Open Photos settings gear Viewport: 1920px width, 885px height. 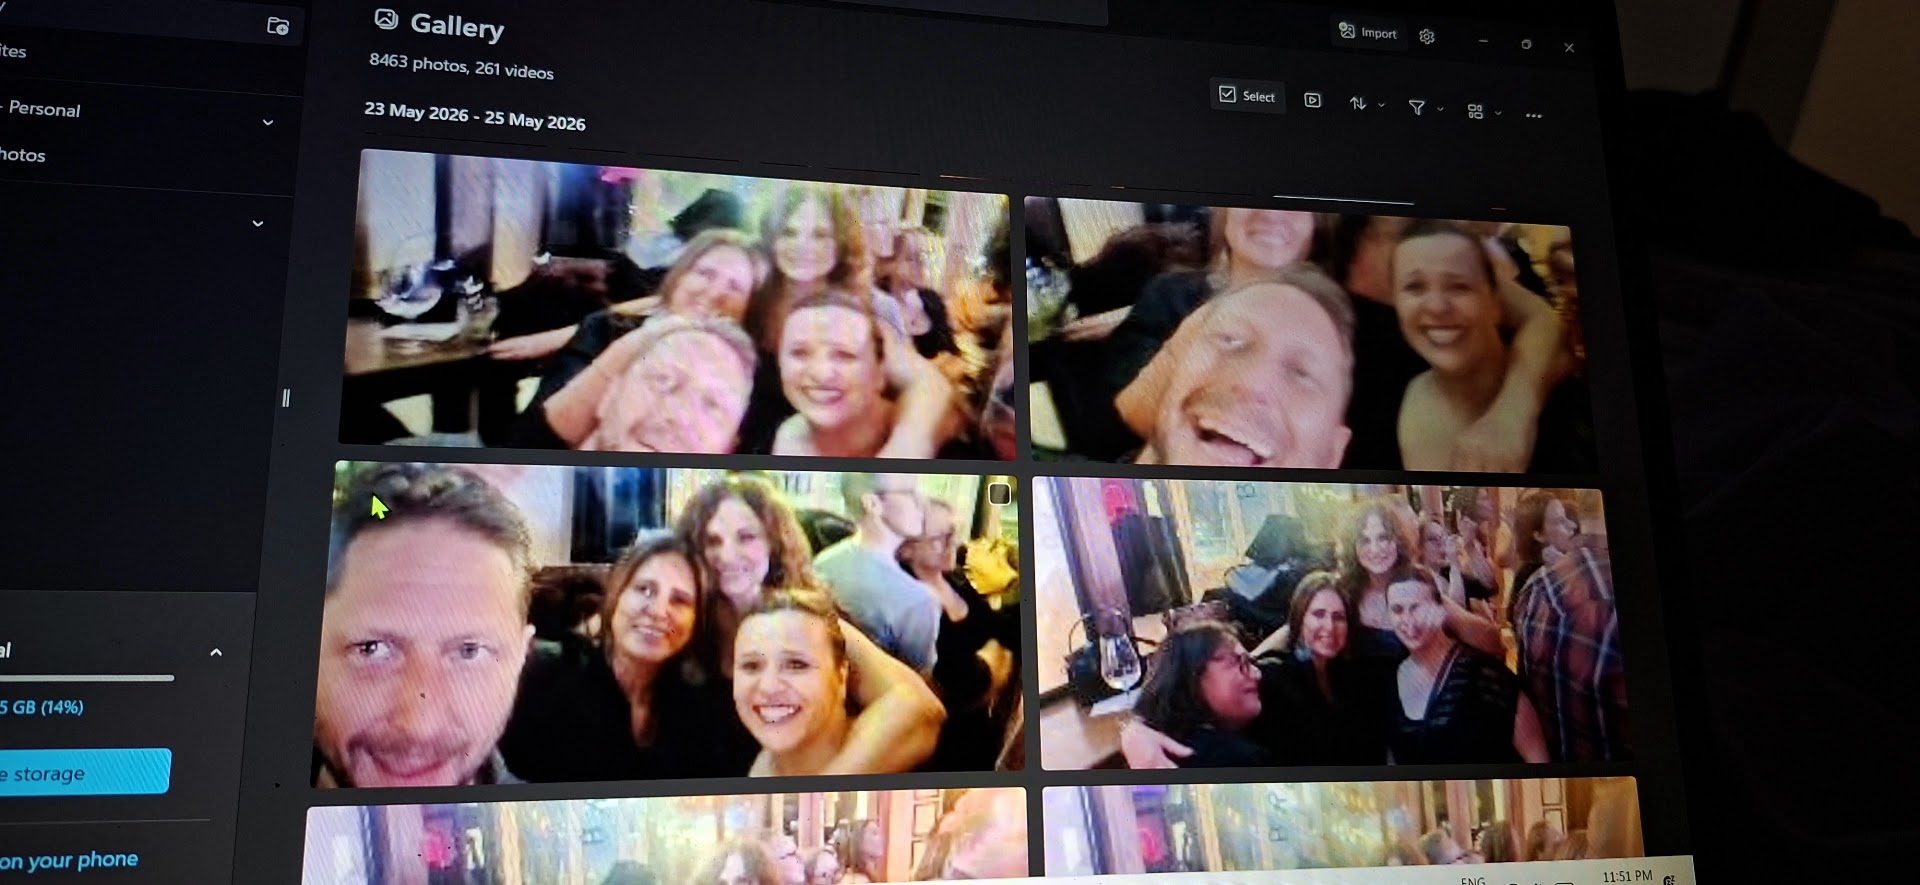(1427, 36)
